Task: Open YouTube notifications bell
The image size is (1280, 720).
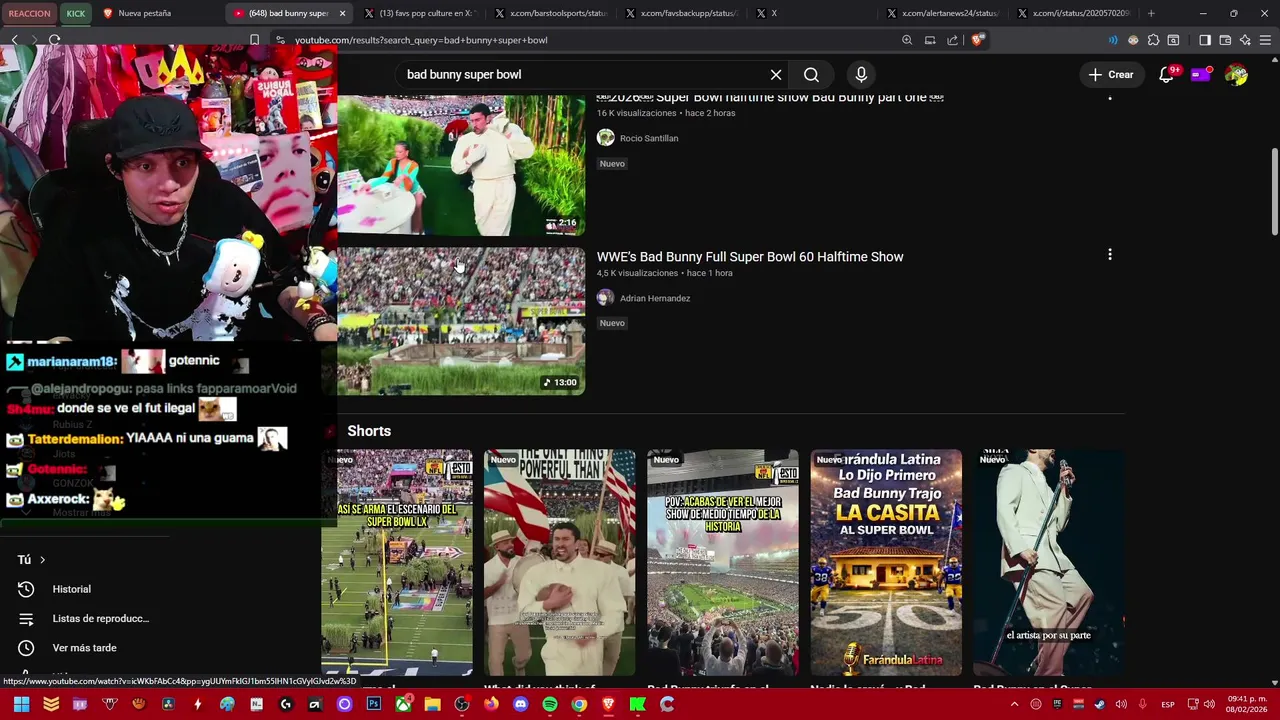Action: (x=1166, y=75)
